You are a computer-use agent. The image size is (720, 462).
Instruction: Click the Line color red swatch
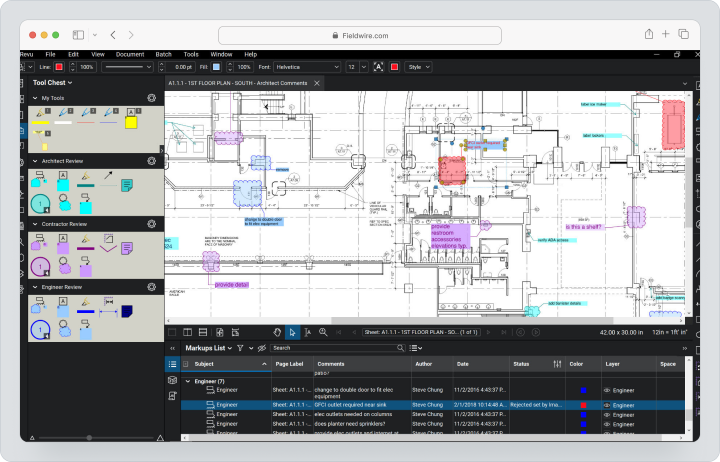(59, 67)
